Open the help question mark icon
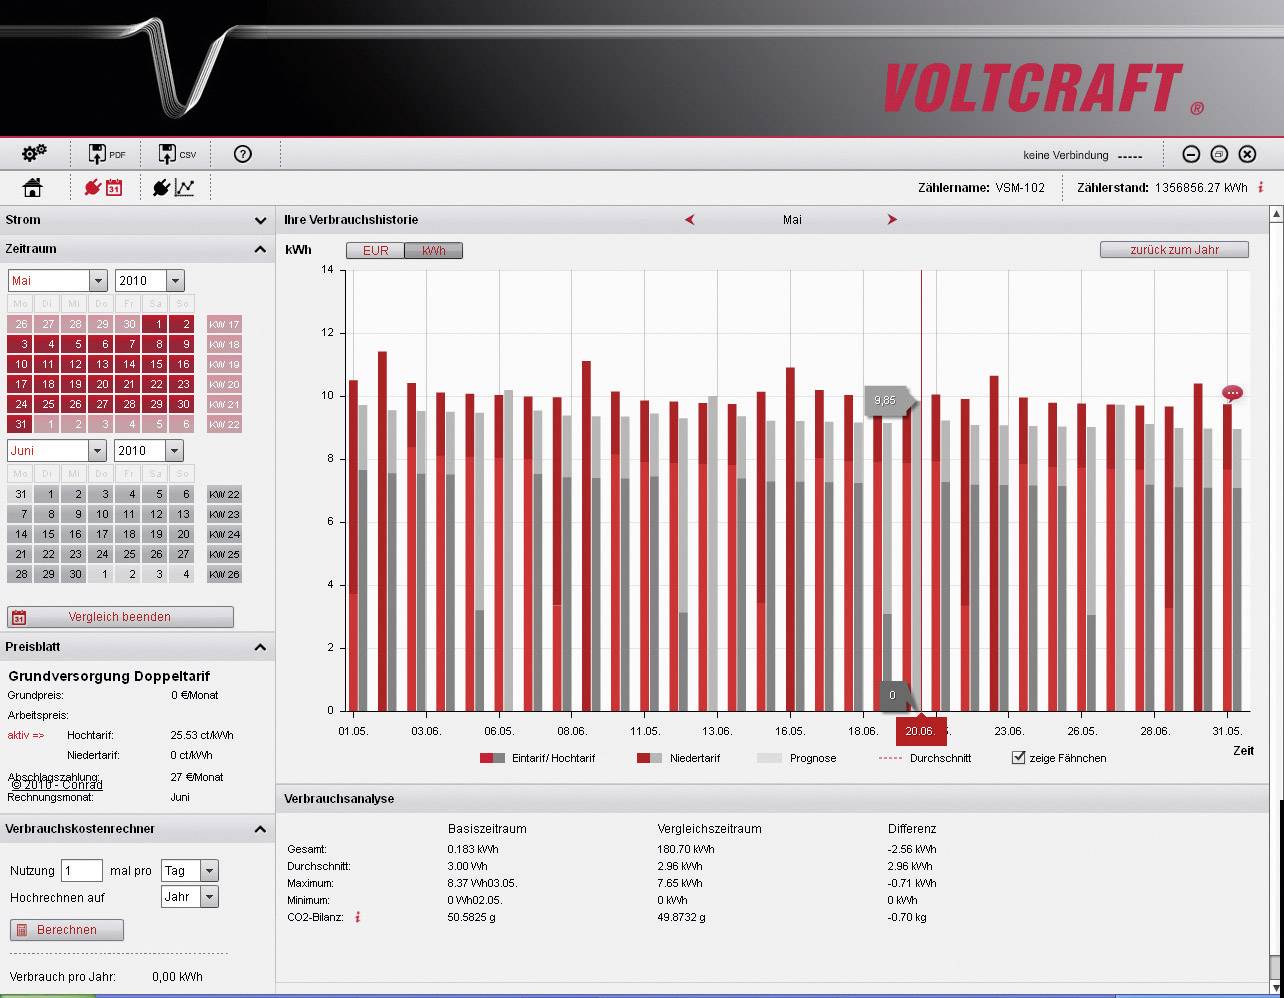The image size is (1284, 998). point(243,154)
